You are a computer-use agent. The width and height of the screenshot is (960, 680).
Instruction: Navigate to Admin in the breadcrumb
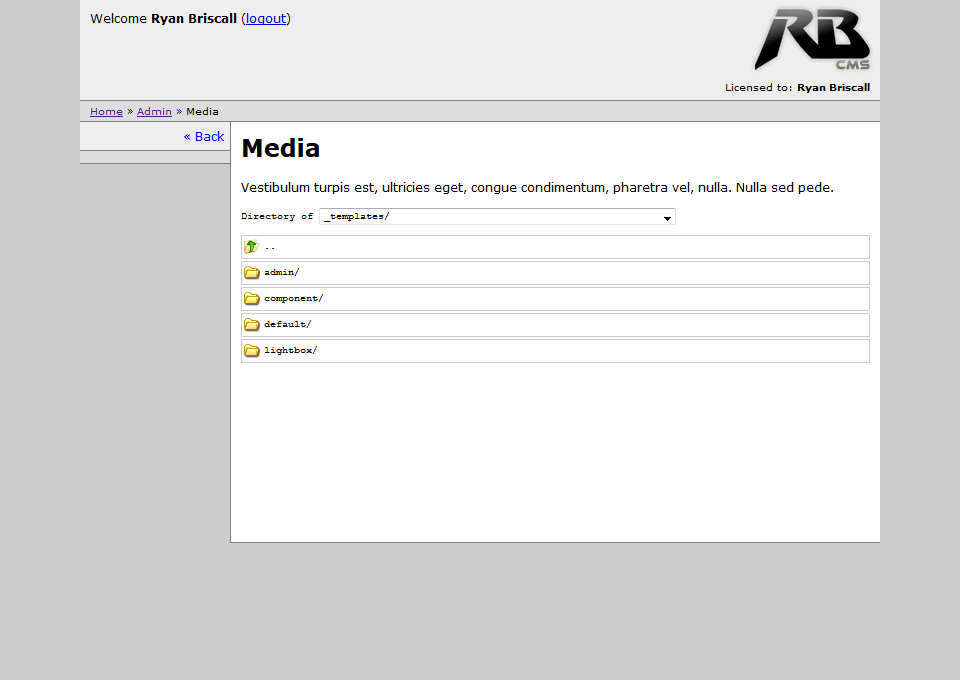tap(154, 112)
